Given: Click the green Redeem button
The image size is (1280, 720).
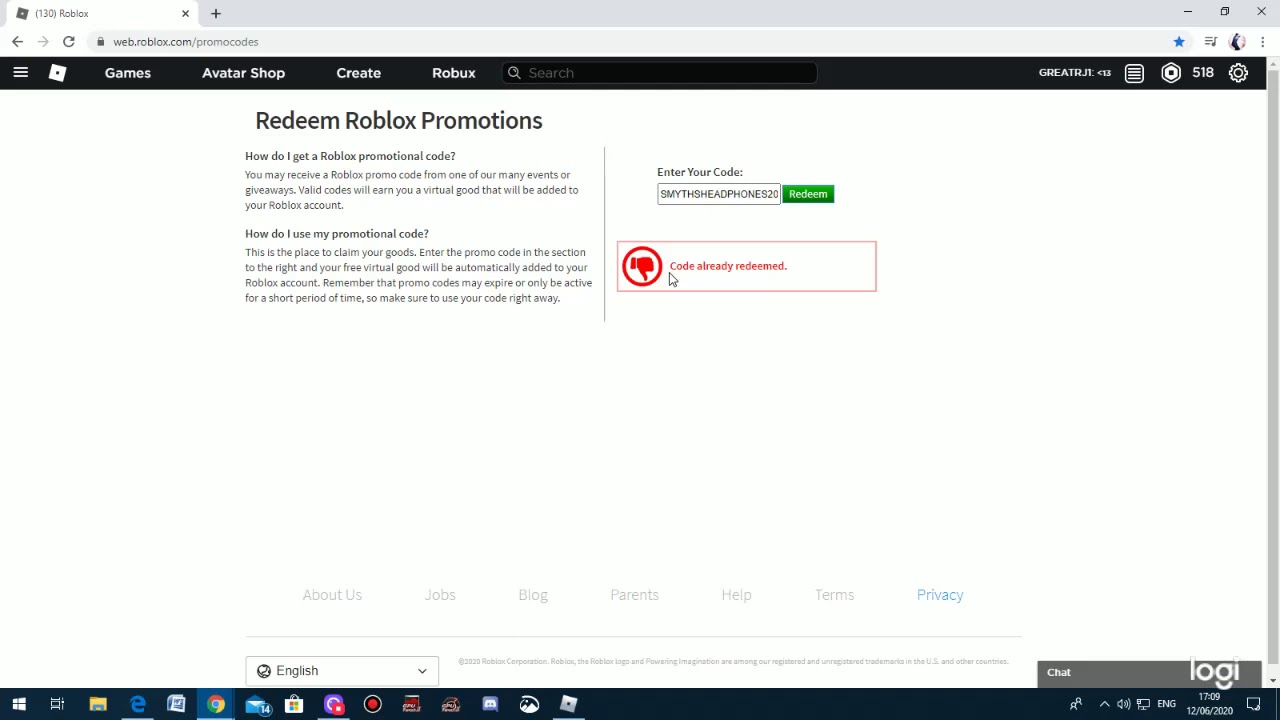Looking at the screenshot, I should (808, 194).
